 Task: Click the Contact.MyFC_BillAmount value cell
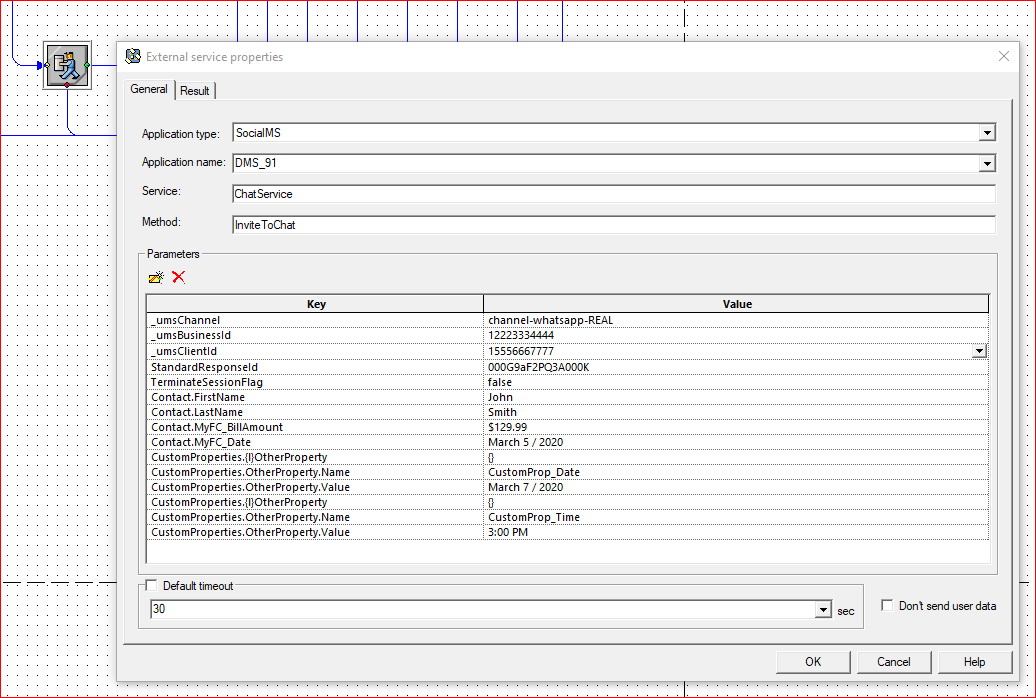(735, 427)
